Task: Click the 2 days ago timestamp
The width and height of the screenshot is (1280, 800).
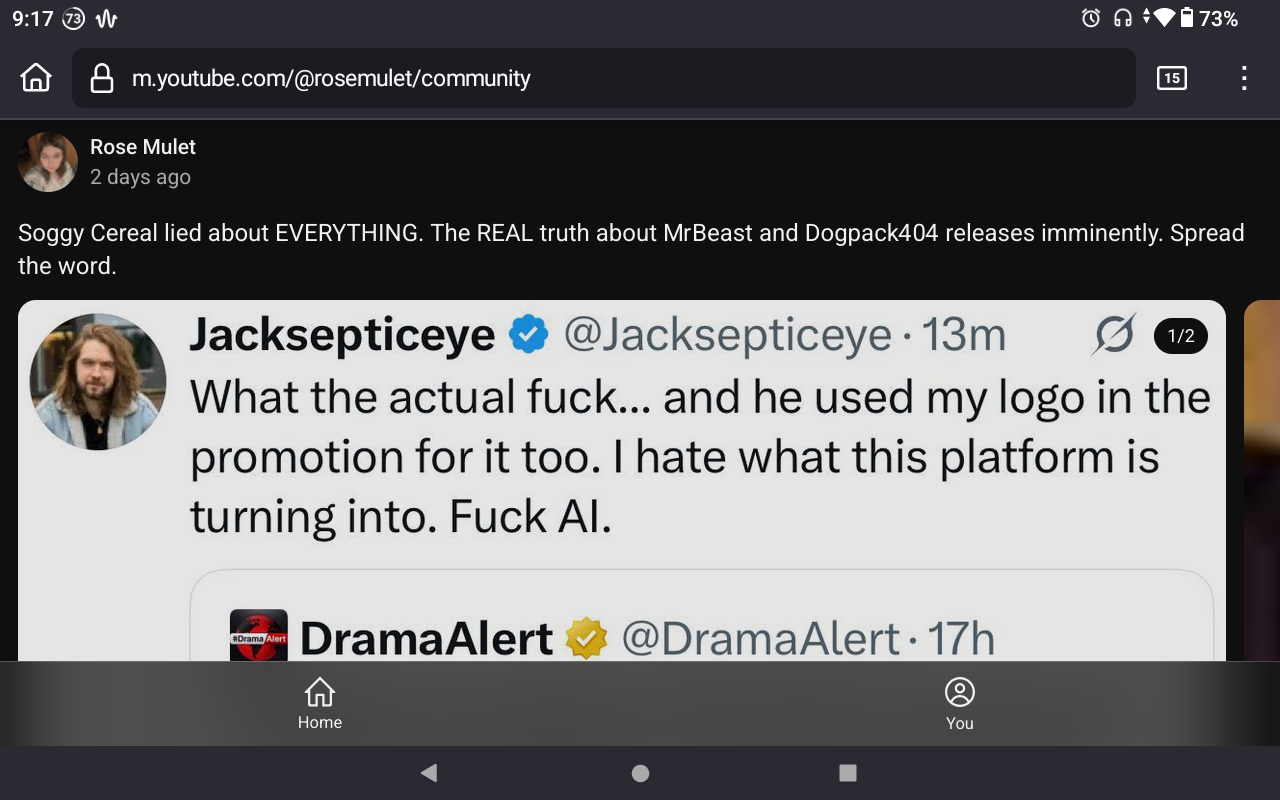Action: 140,177
